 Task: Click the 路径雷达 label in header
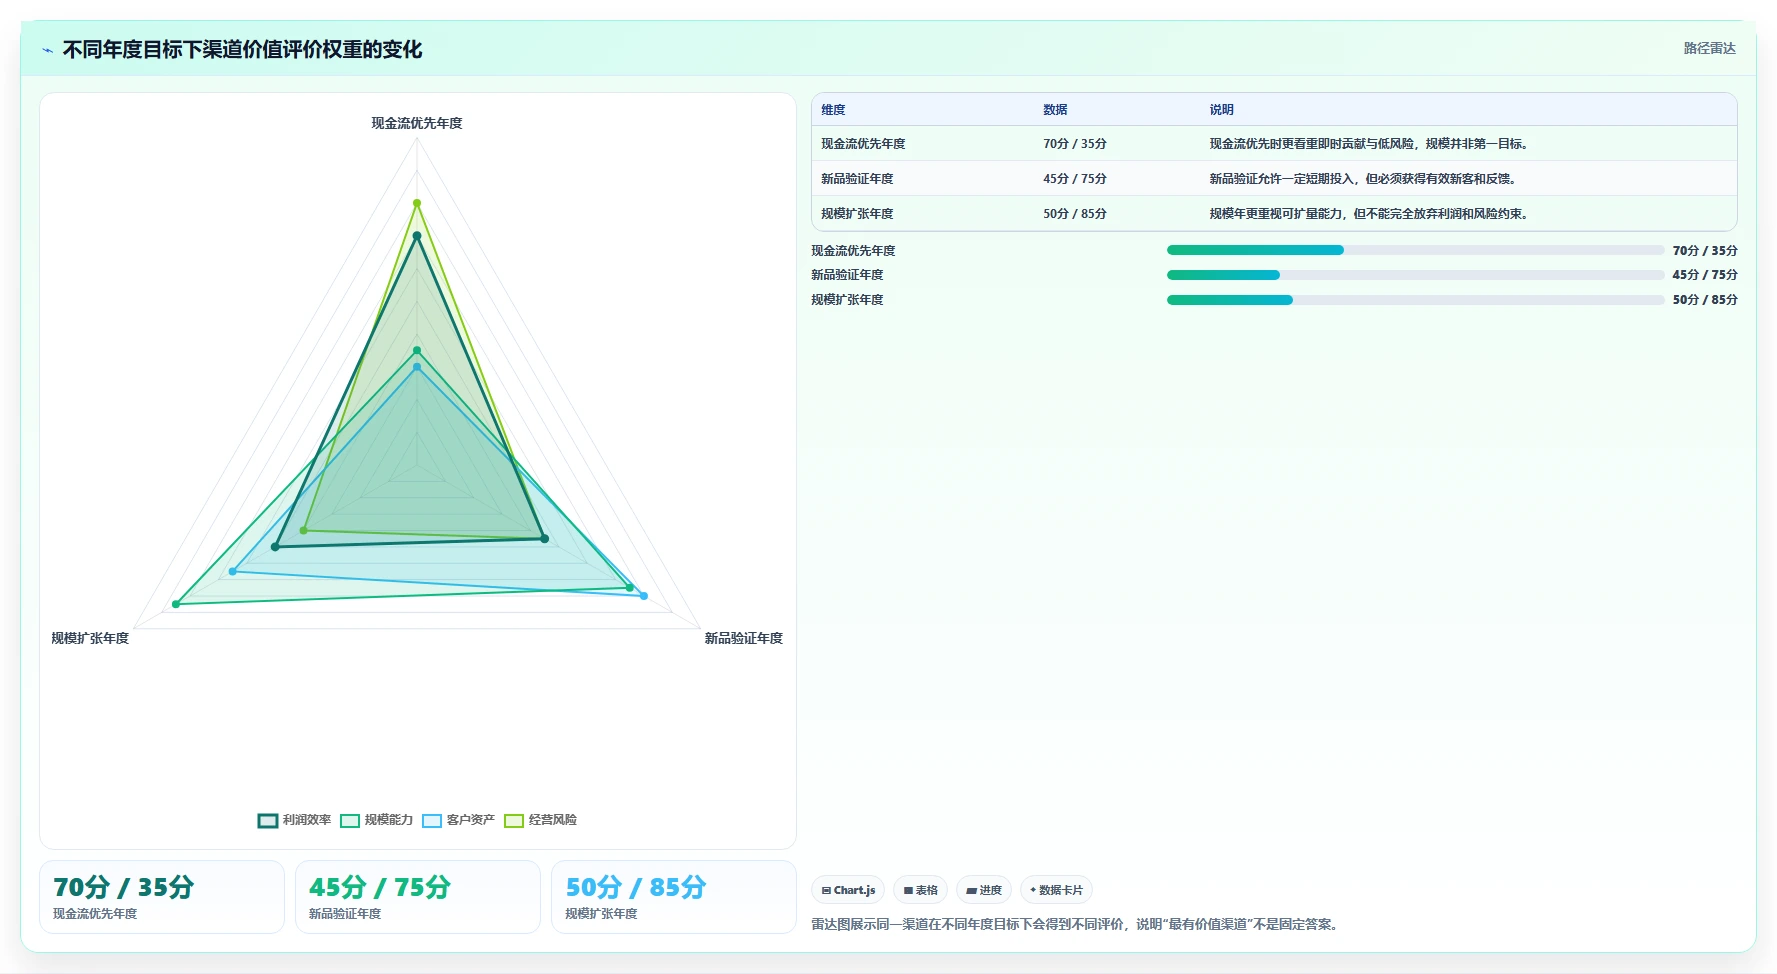click(1709, 48)
